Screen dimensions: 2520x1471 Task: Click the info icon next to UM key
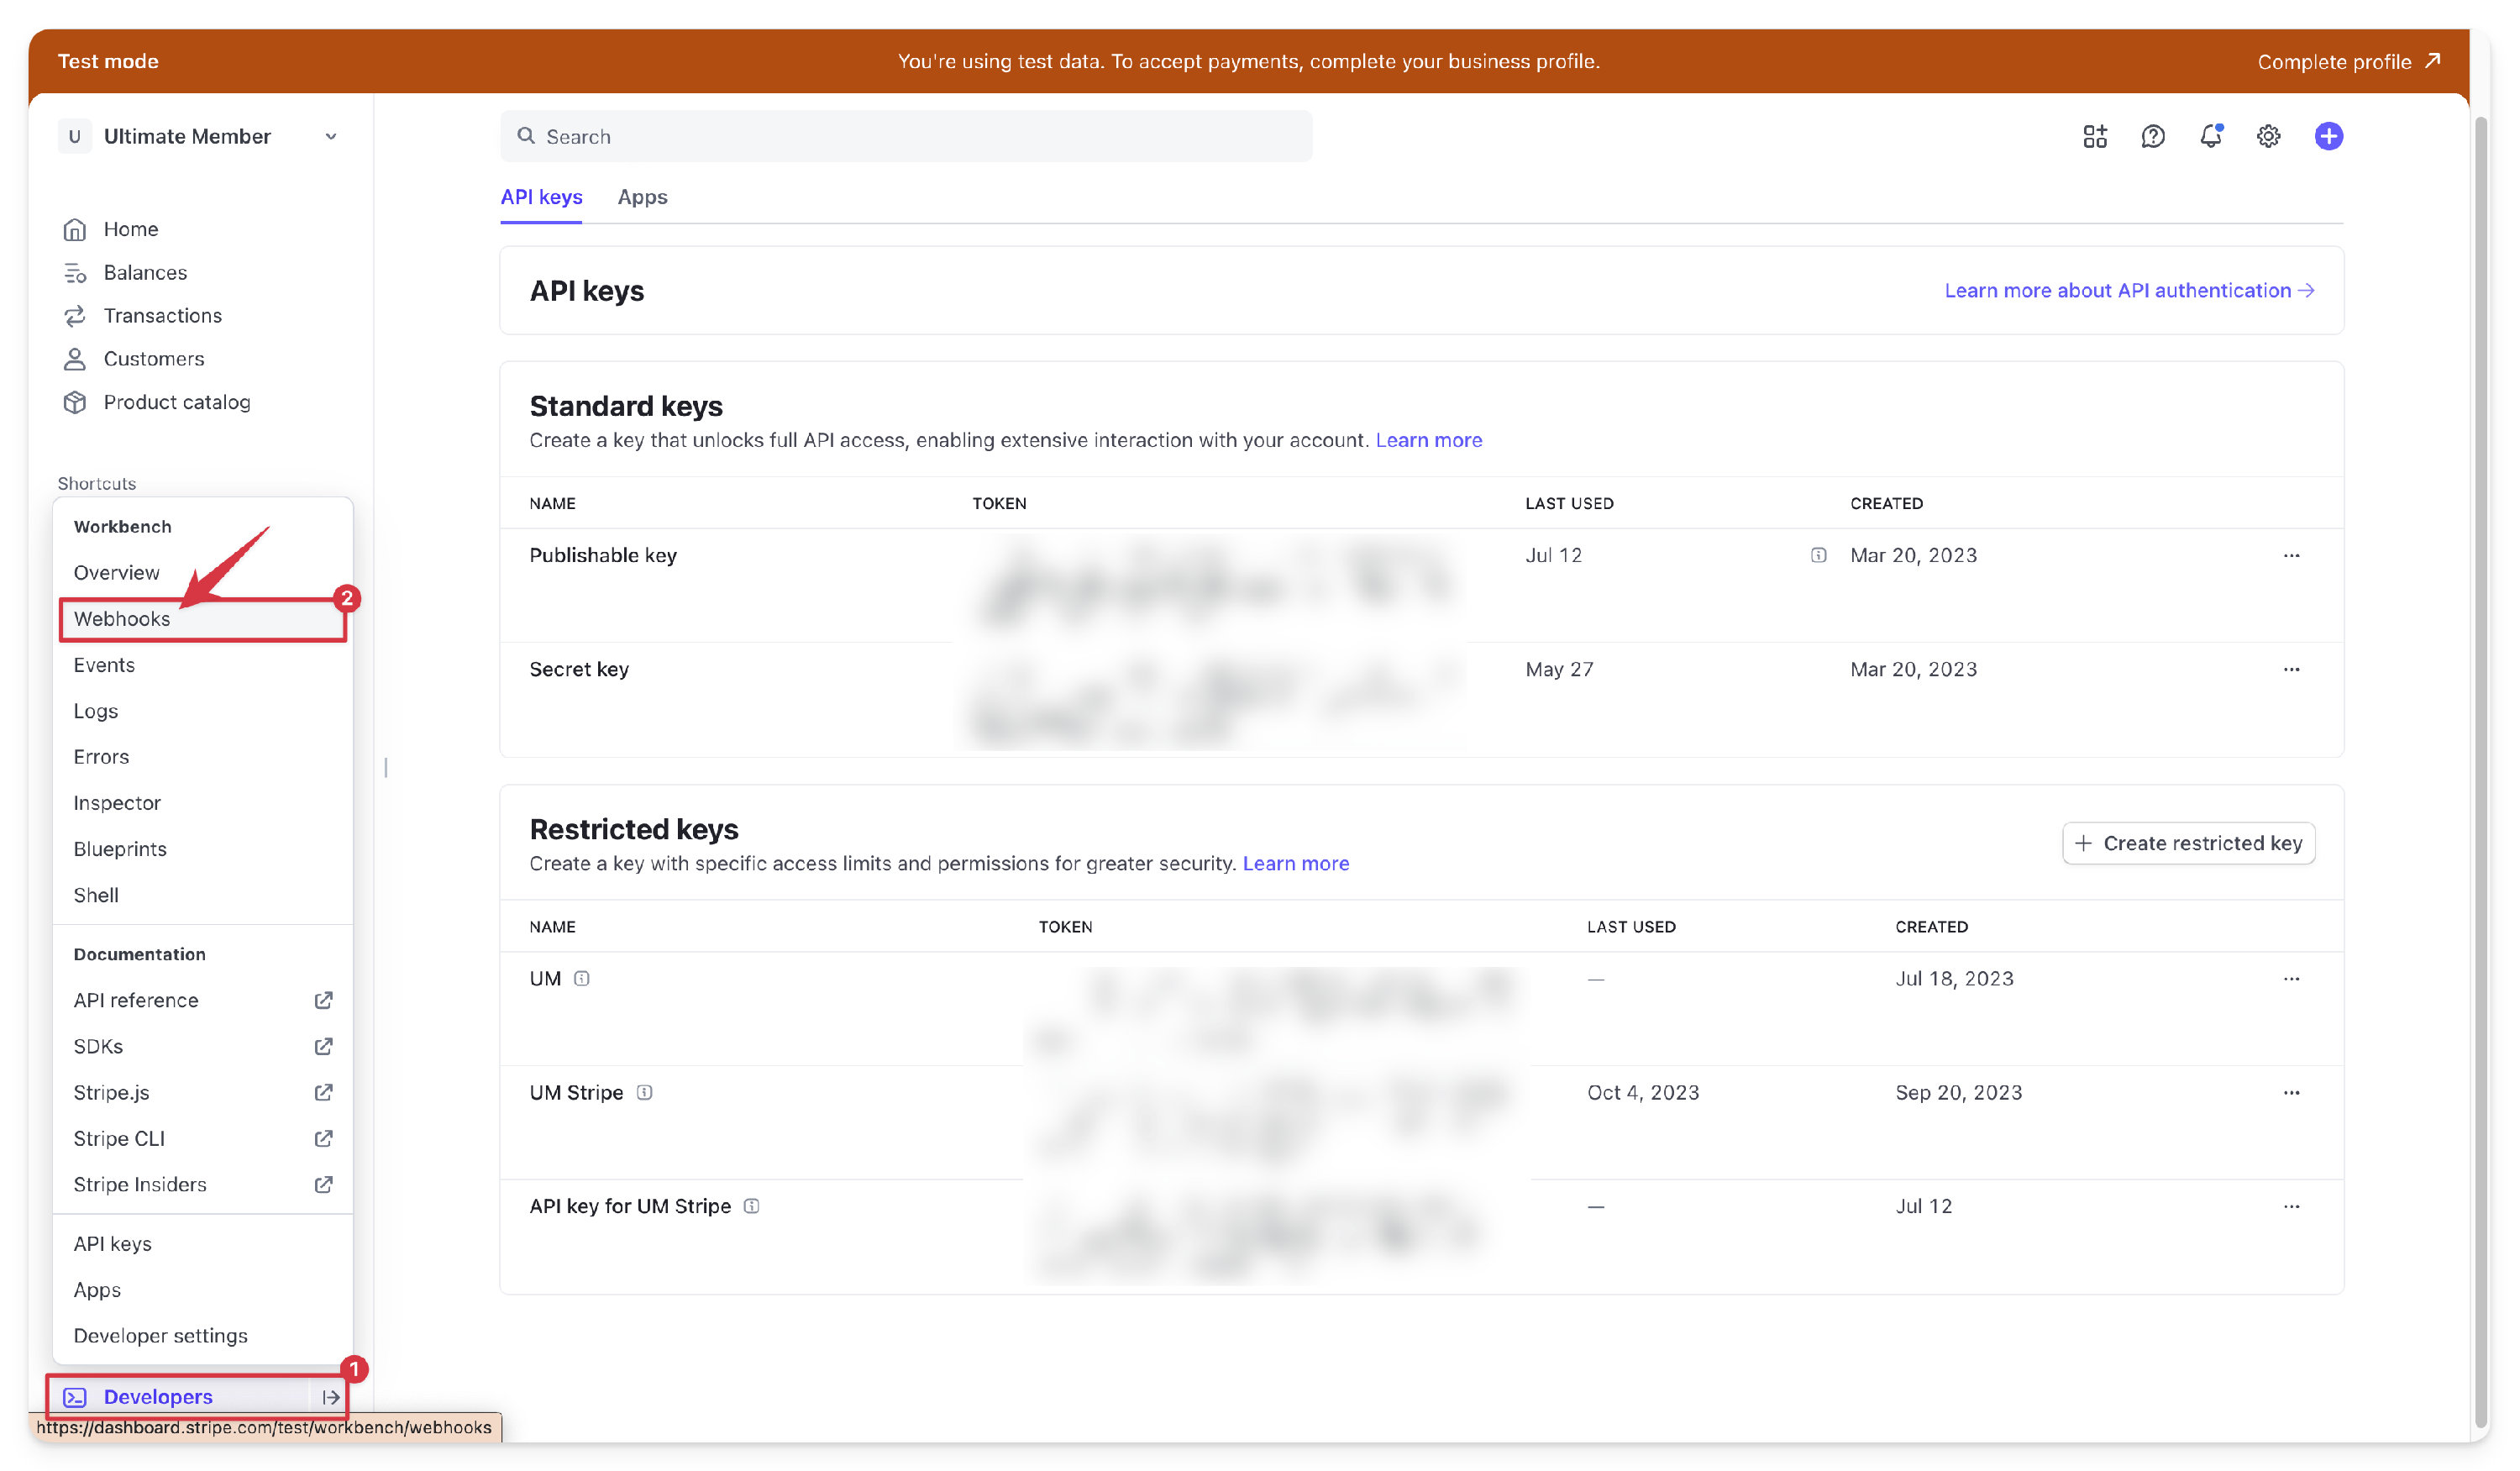click(582, 978)
